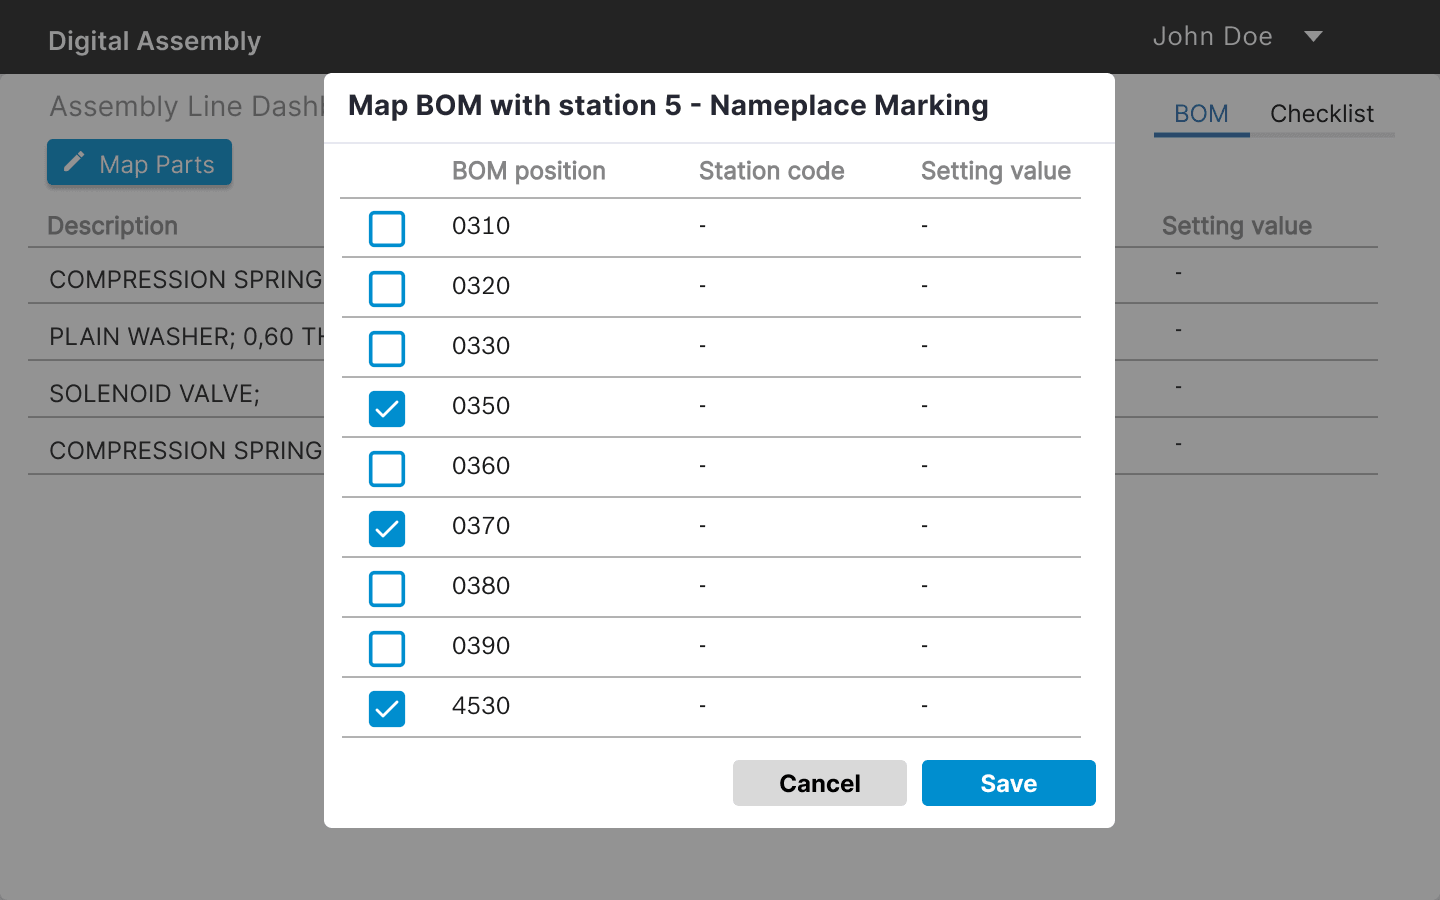Select the BOM tab
Screen dimensions: 1440x900
point(1201,113)
